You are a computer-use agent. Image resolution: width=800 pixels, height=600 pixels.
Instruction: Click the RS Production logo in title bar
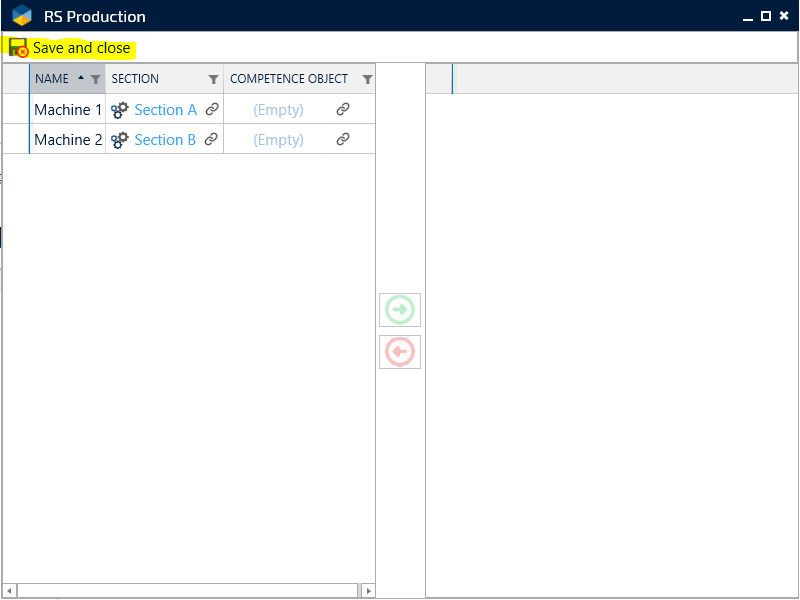(22, 16)
